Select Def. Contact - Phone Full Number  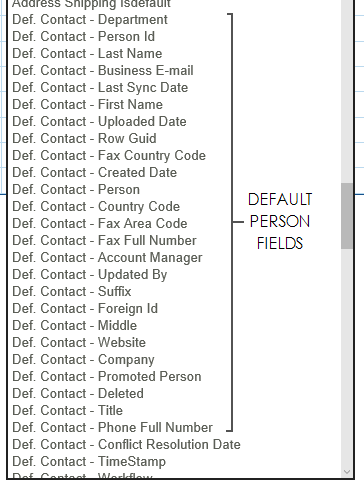coord(113,427)
